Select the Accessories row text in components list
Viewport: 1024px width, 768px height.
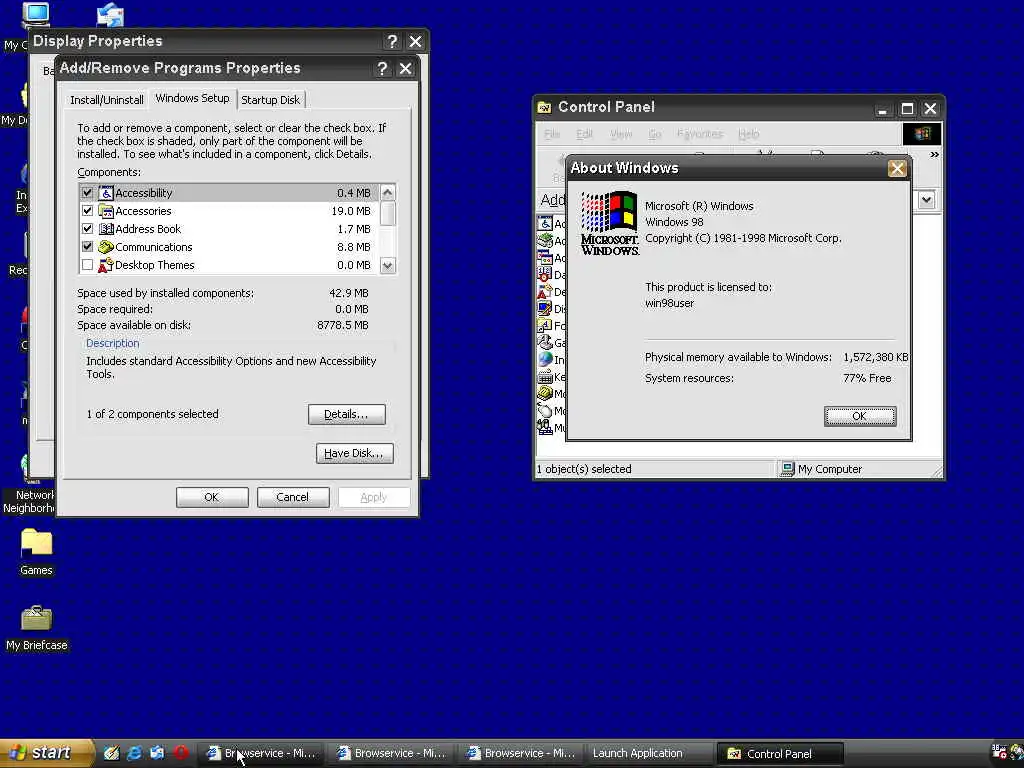(x=143, y=211)
